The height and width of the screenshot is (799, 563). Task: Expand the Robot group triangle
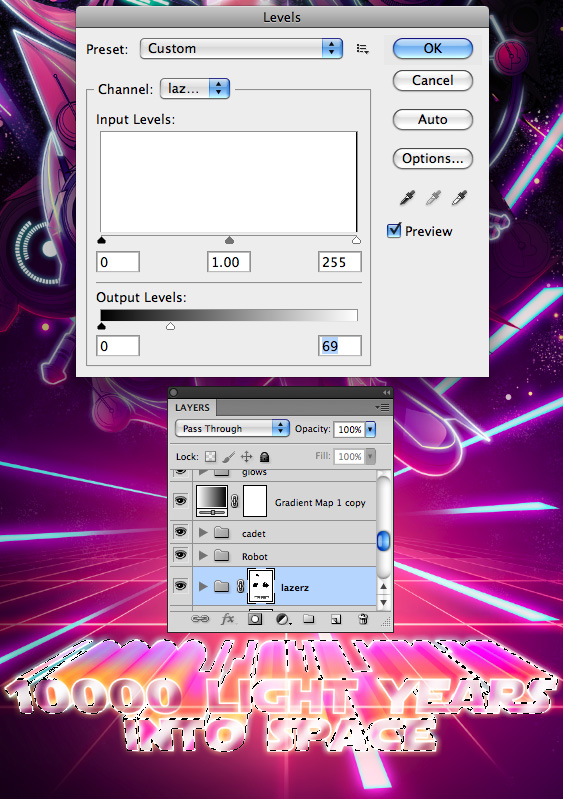pos(203,555)
